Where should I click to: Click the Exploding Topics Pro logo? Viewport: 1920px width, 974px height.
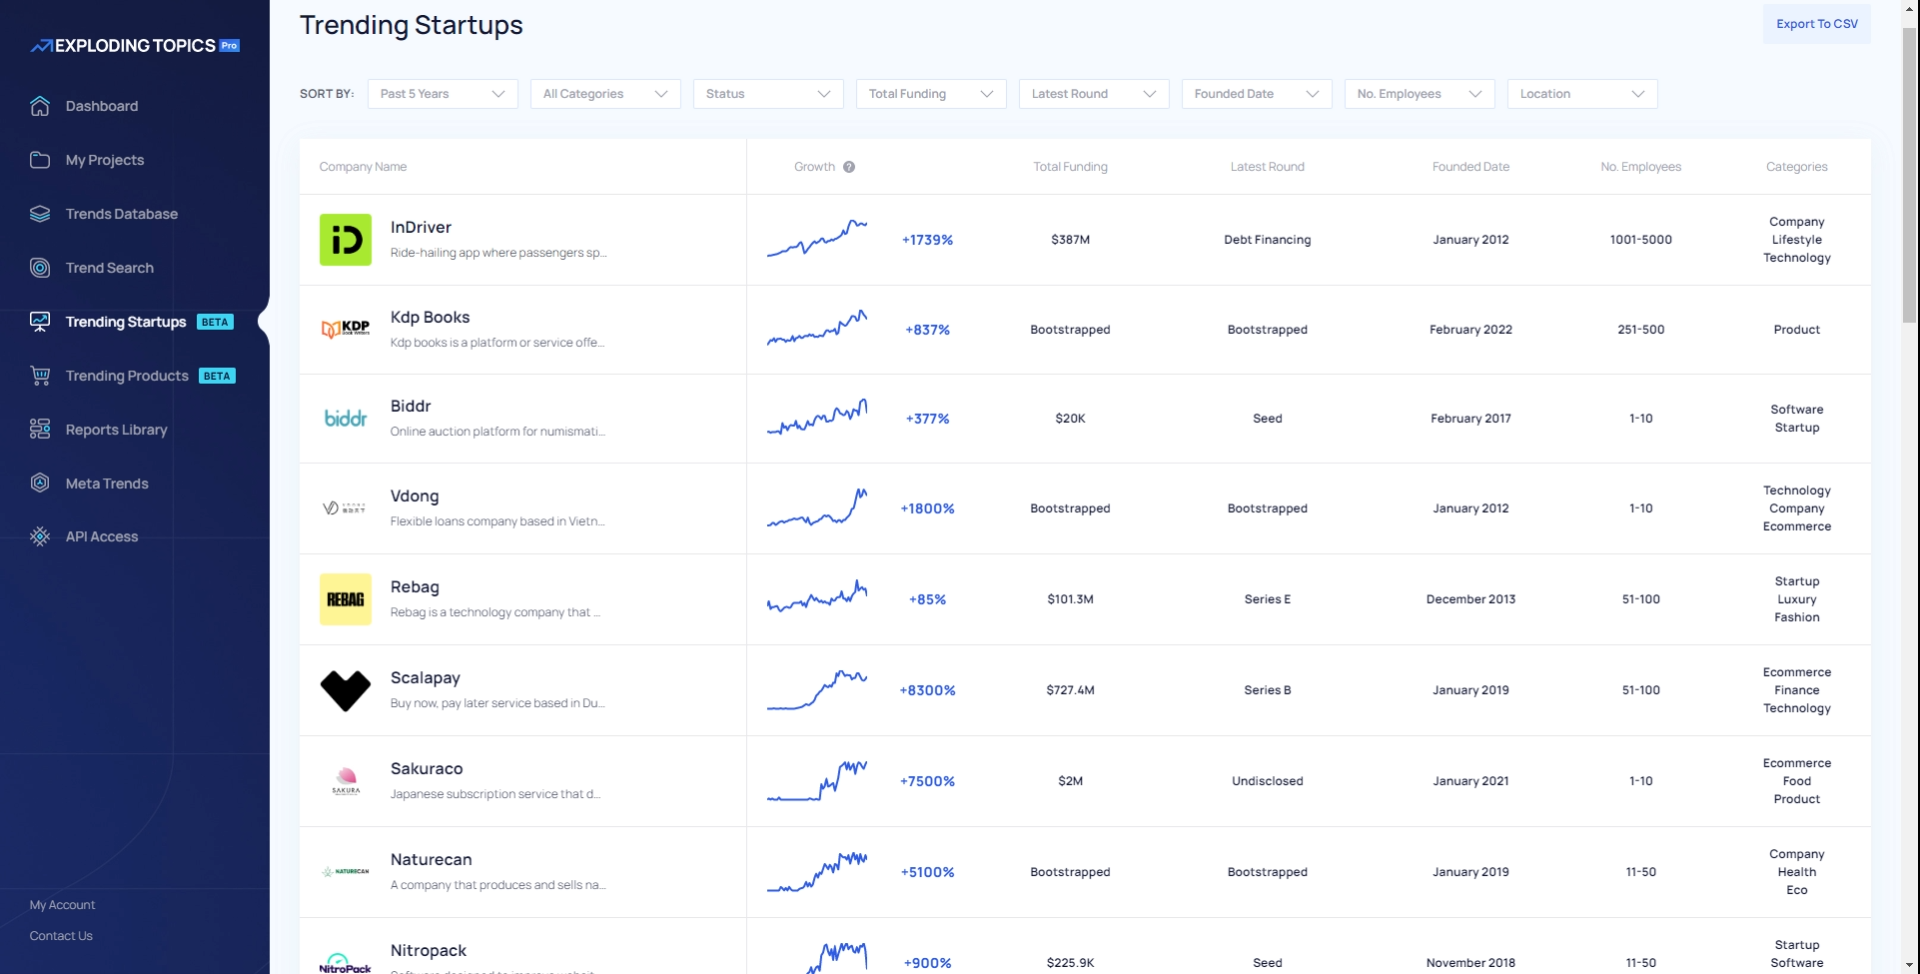[135, 46]
